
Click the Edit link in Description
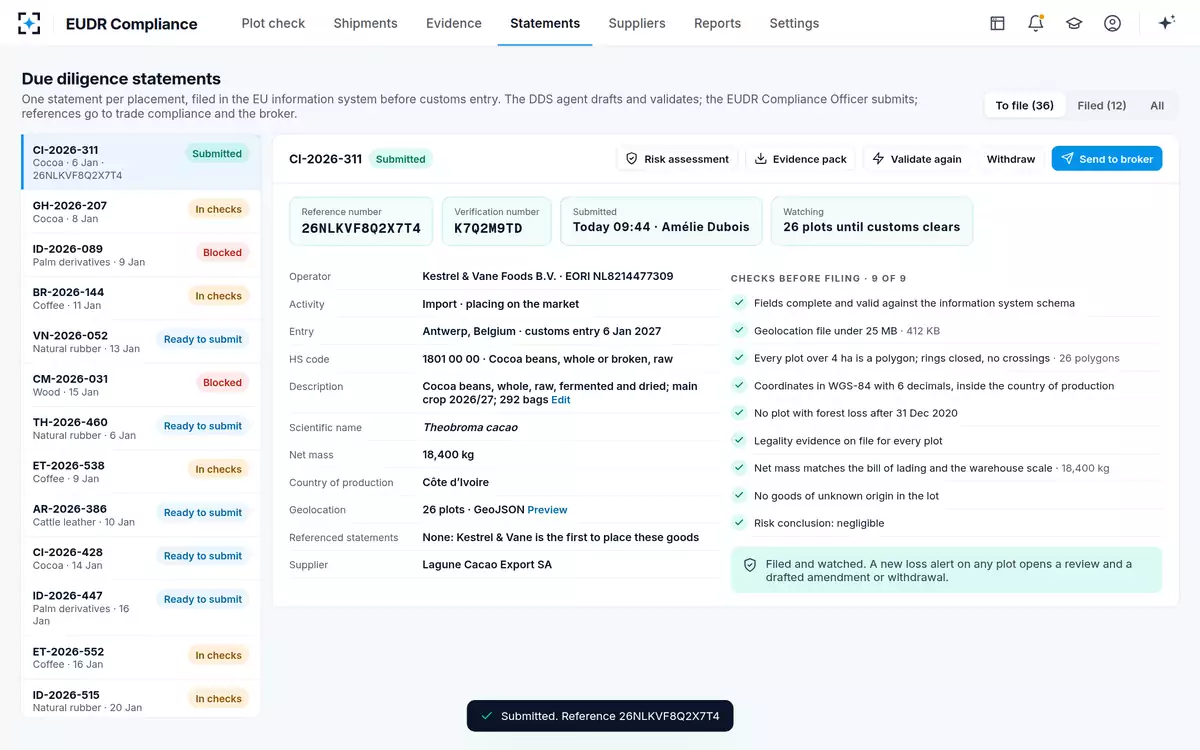pyautogui.click(x=561, y=400)
